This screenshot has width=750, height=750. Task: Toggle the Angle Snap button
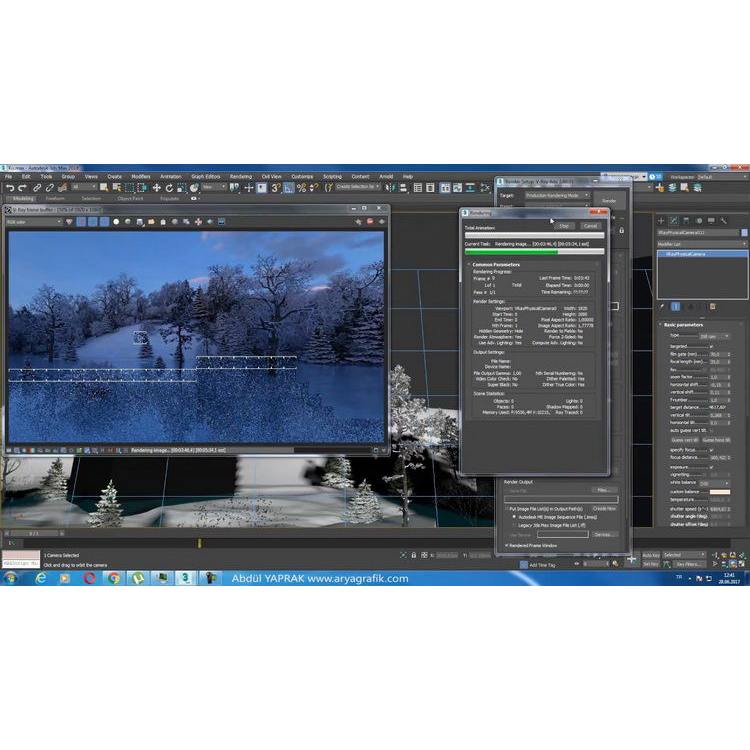coord(288,188)
